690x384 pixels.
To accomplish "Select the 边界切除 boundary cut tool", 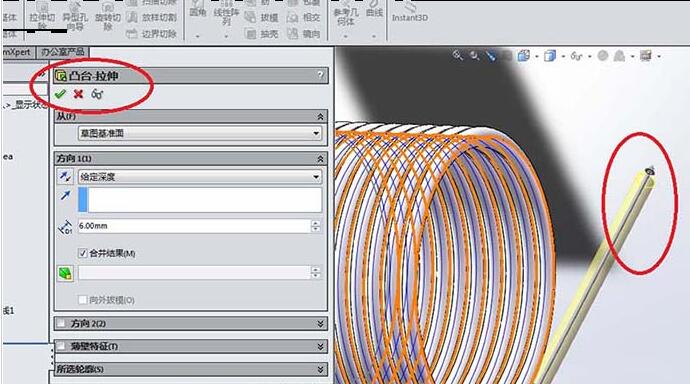I will pyautogui.click(x=152, y=34).
